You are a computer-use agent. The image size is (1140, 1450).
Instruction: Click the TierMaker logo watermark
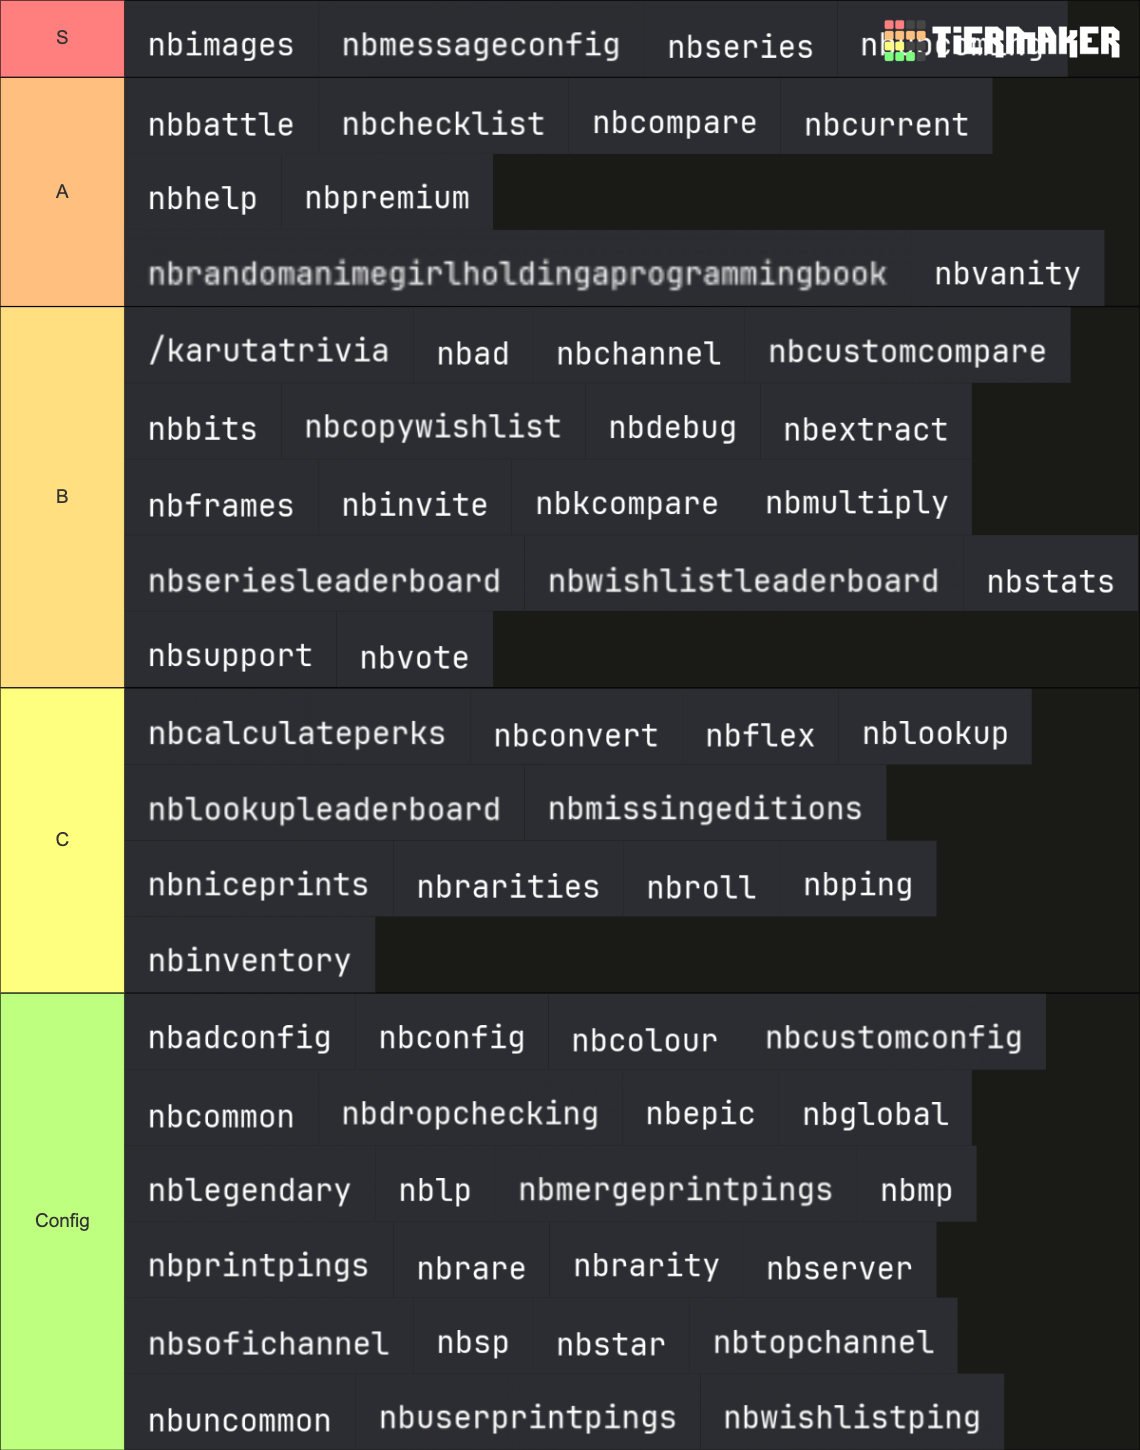tap(1001, 41)
